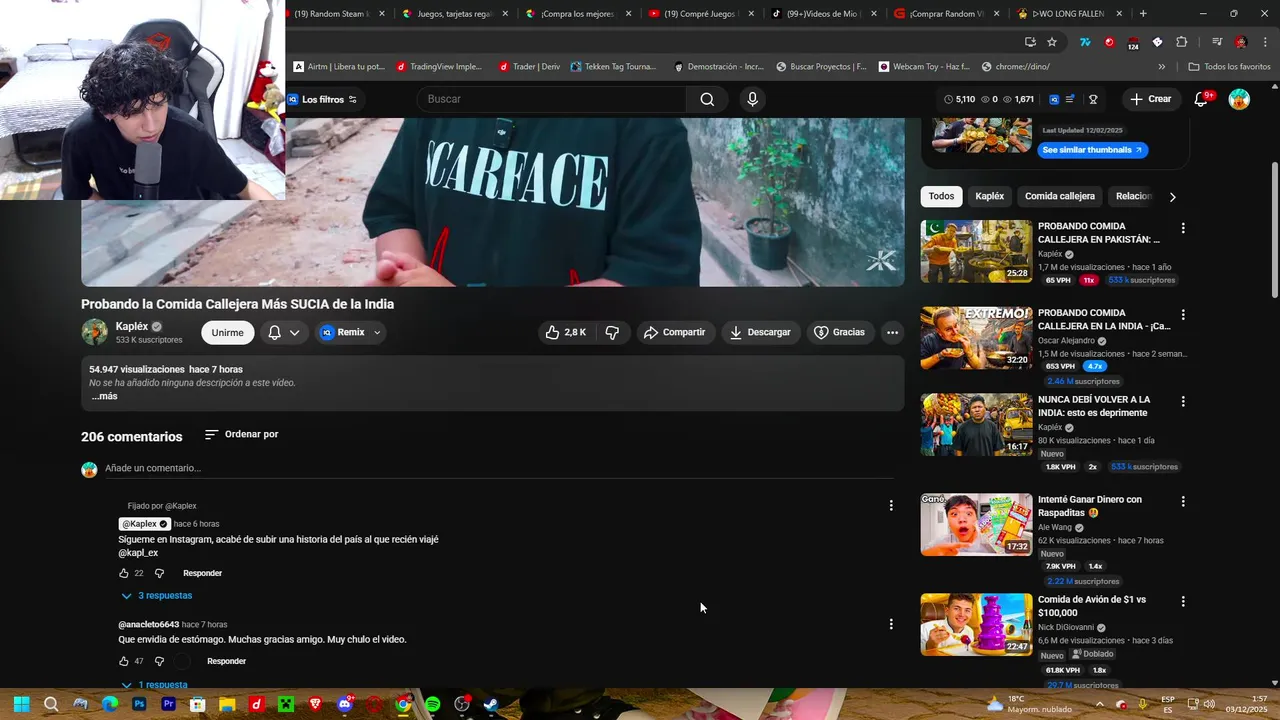Open the extension showing the 124 badge

click(x=1133, y=43)
